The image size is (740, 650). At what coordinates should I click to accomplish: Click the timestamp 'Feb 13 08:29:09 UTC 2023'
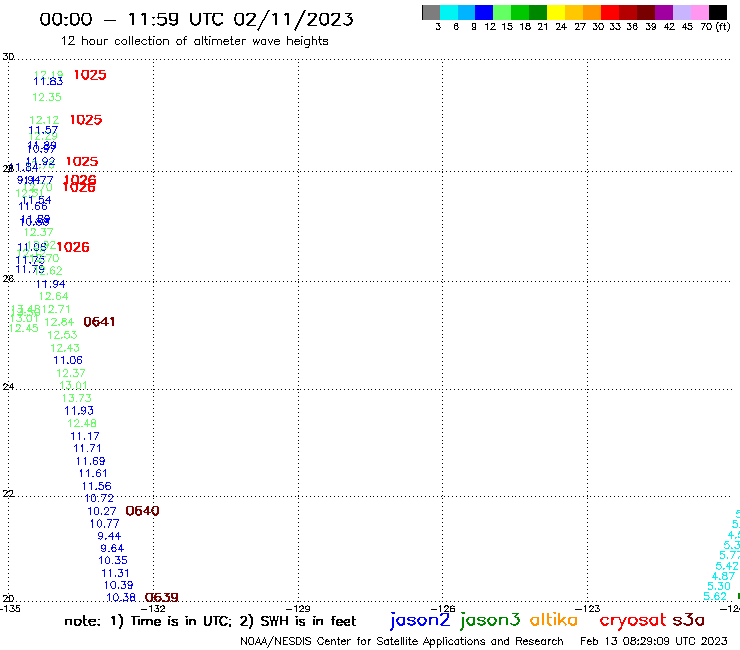(x=654, y=641)
